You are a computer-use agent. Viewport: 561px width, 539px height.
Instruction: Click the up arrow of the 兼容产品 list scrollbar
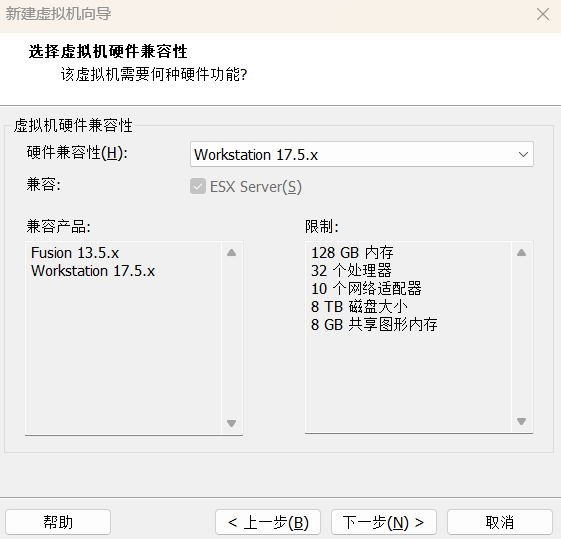231,253
